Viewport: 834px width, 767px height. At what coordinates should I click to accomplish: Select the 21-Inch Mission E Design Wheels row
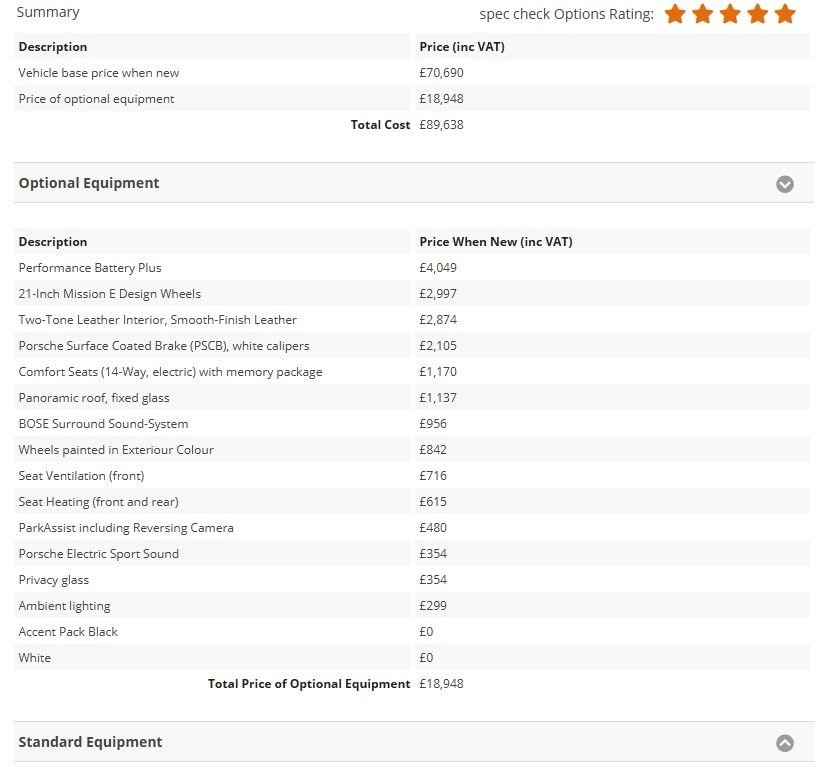[x=110, y=294]
